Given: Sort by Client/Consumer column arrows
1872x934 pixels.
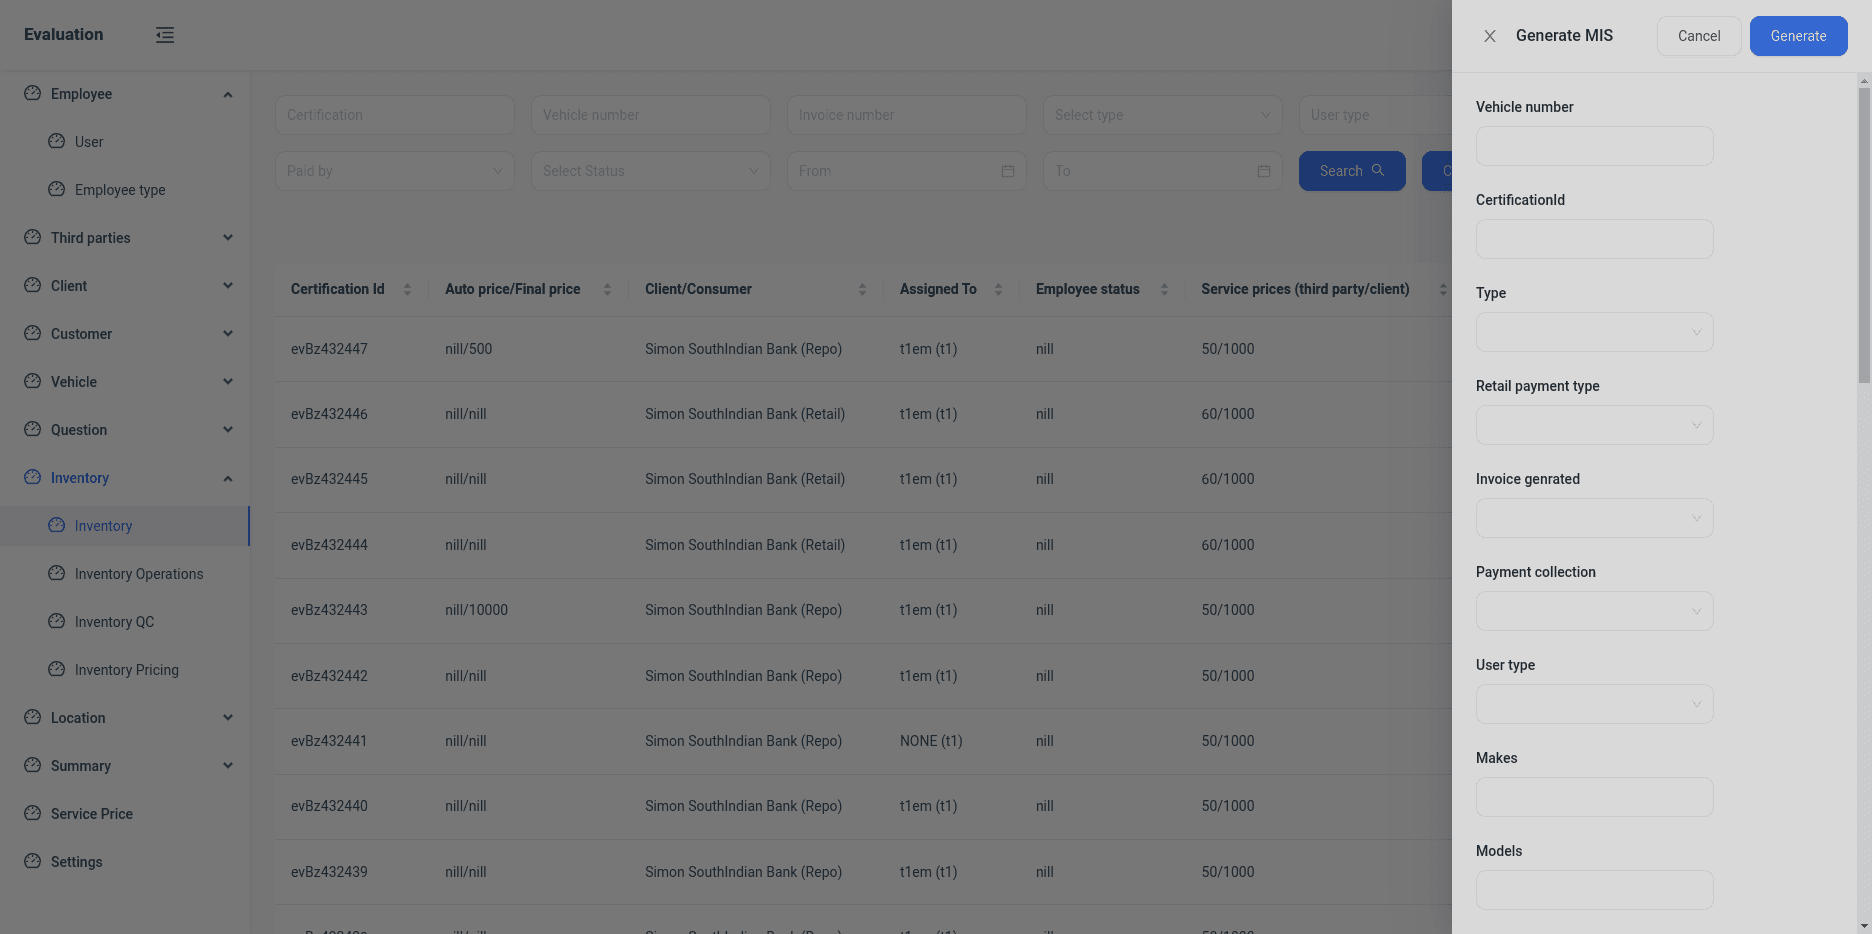Looking at the screenshot, I should pos(862,289).
